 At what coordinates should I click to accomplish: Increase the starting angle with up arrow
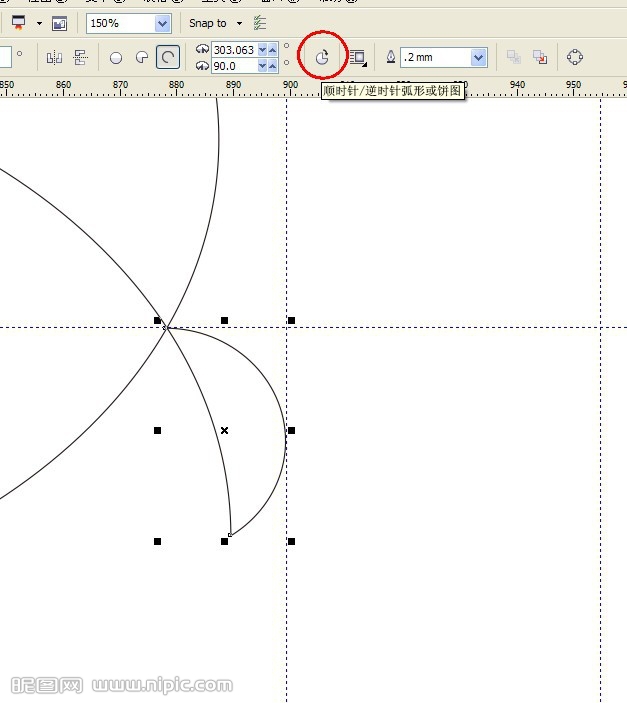(x=272, y=50)
